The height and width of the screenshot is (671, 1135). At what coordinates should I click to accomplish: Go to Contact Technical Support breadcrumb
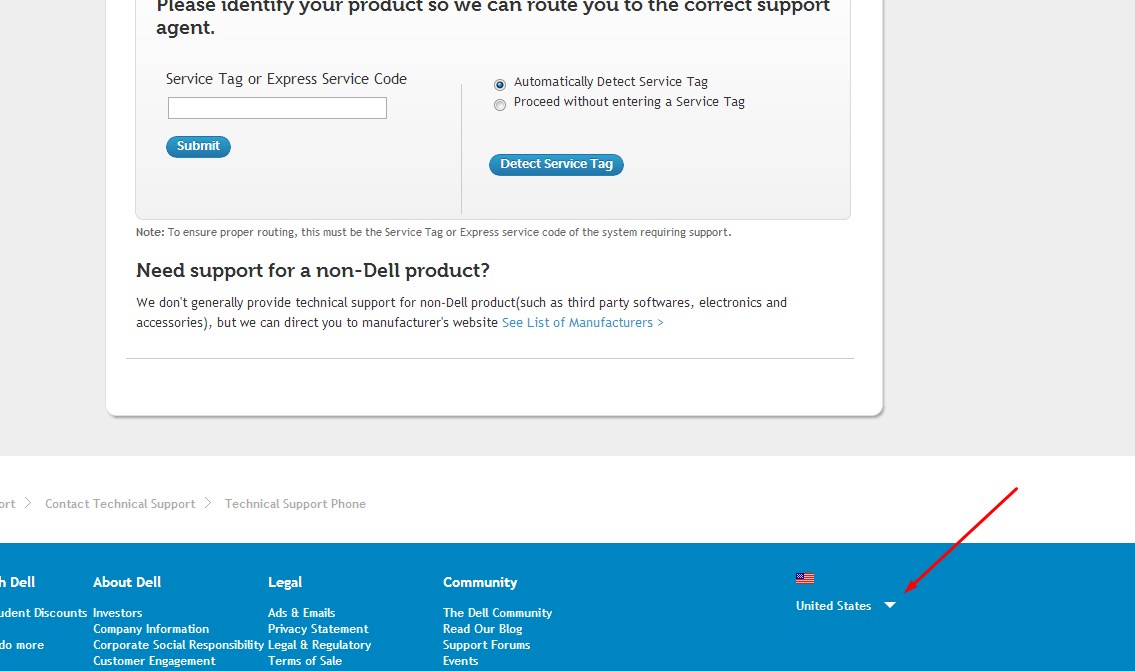pyautogui.click(x=120, y=504)
